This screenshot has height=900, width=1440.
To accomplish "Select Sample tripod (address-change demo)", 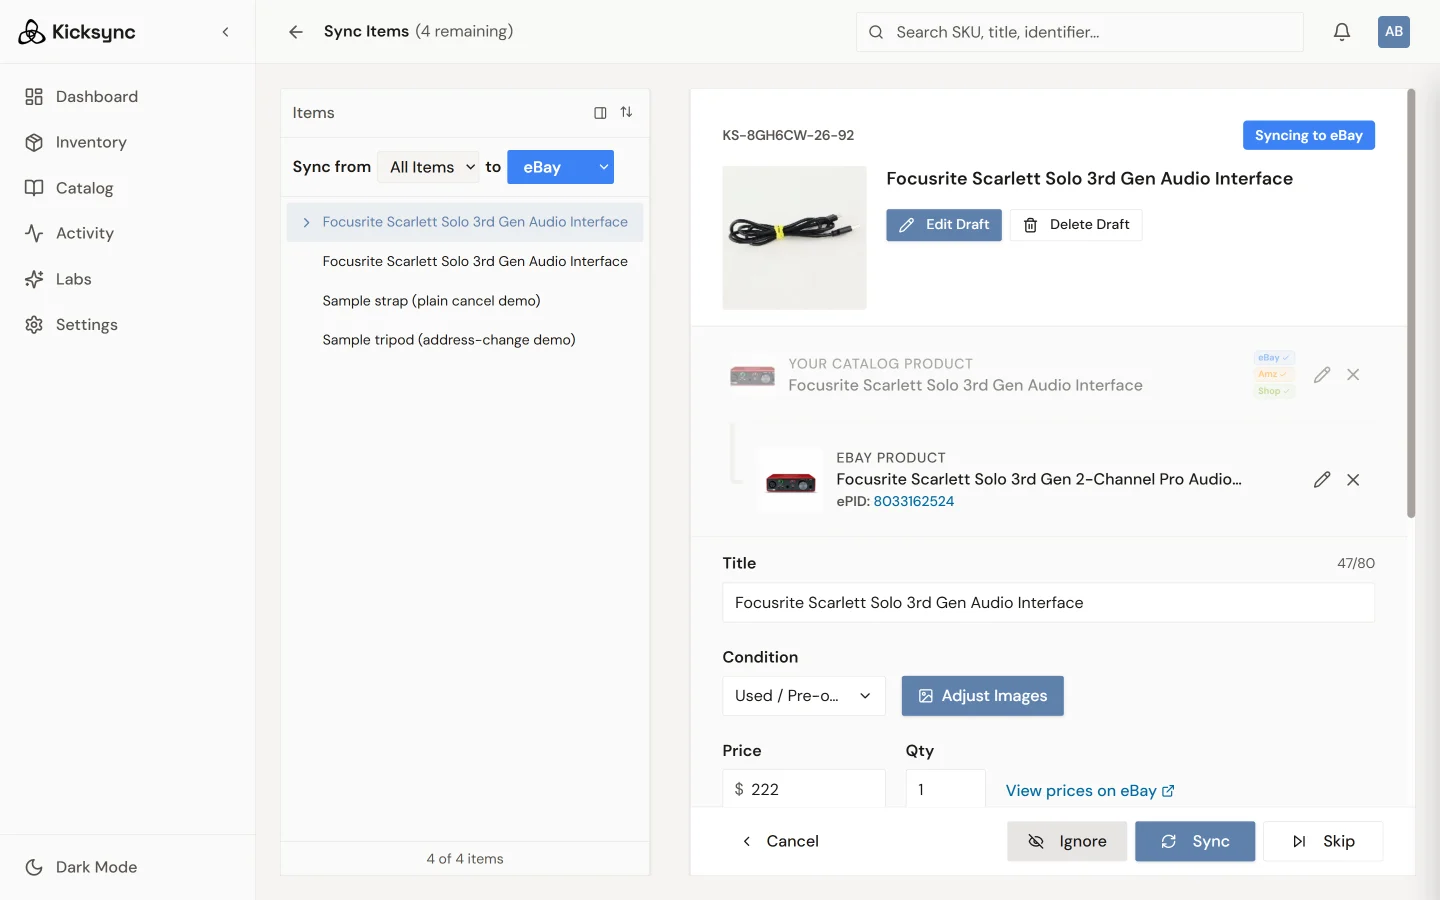I will click(465, 340).
